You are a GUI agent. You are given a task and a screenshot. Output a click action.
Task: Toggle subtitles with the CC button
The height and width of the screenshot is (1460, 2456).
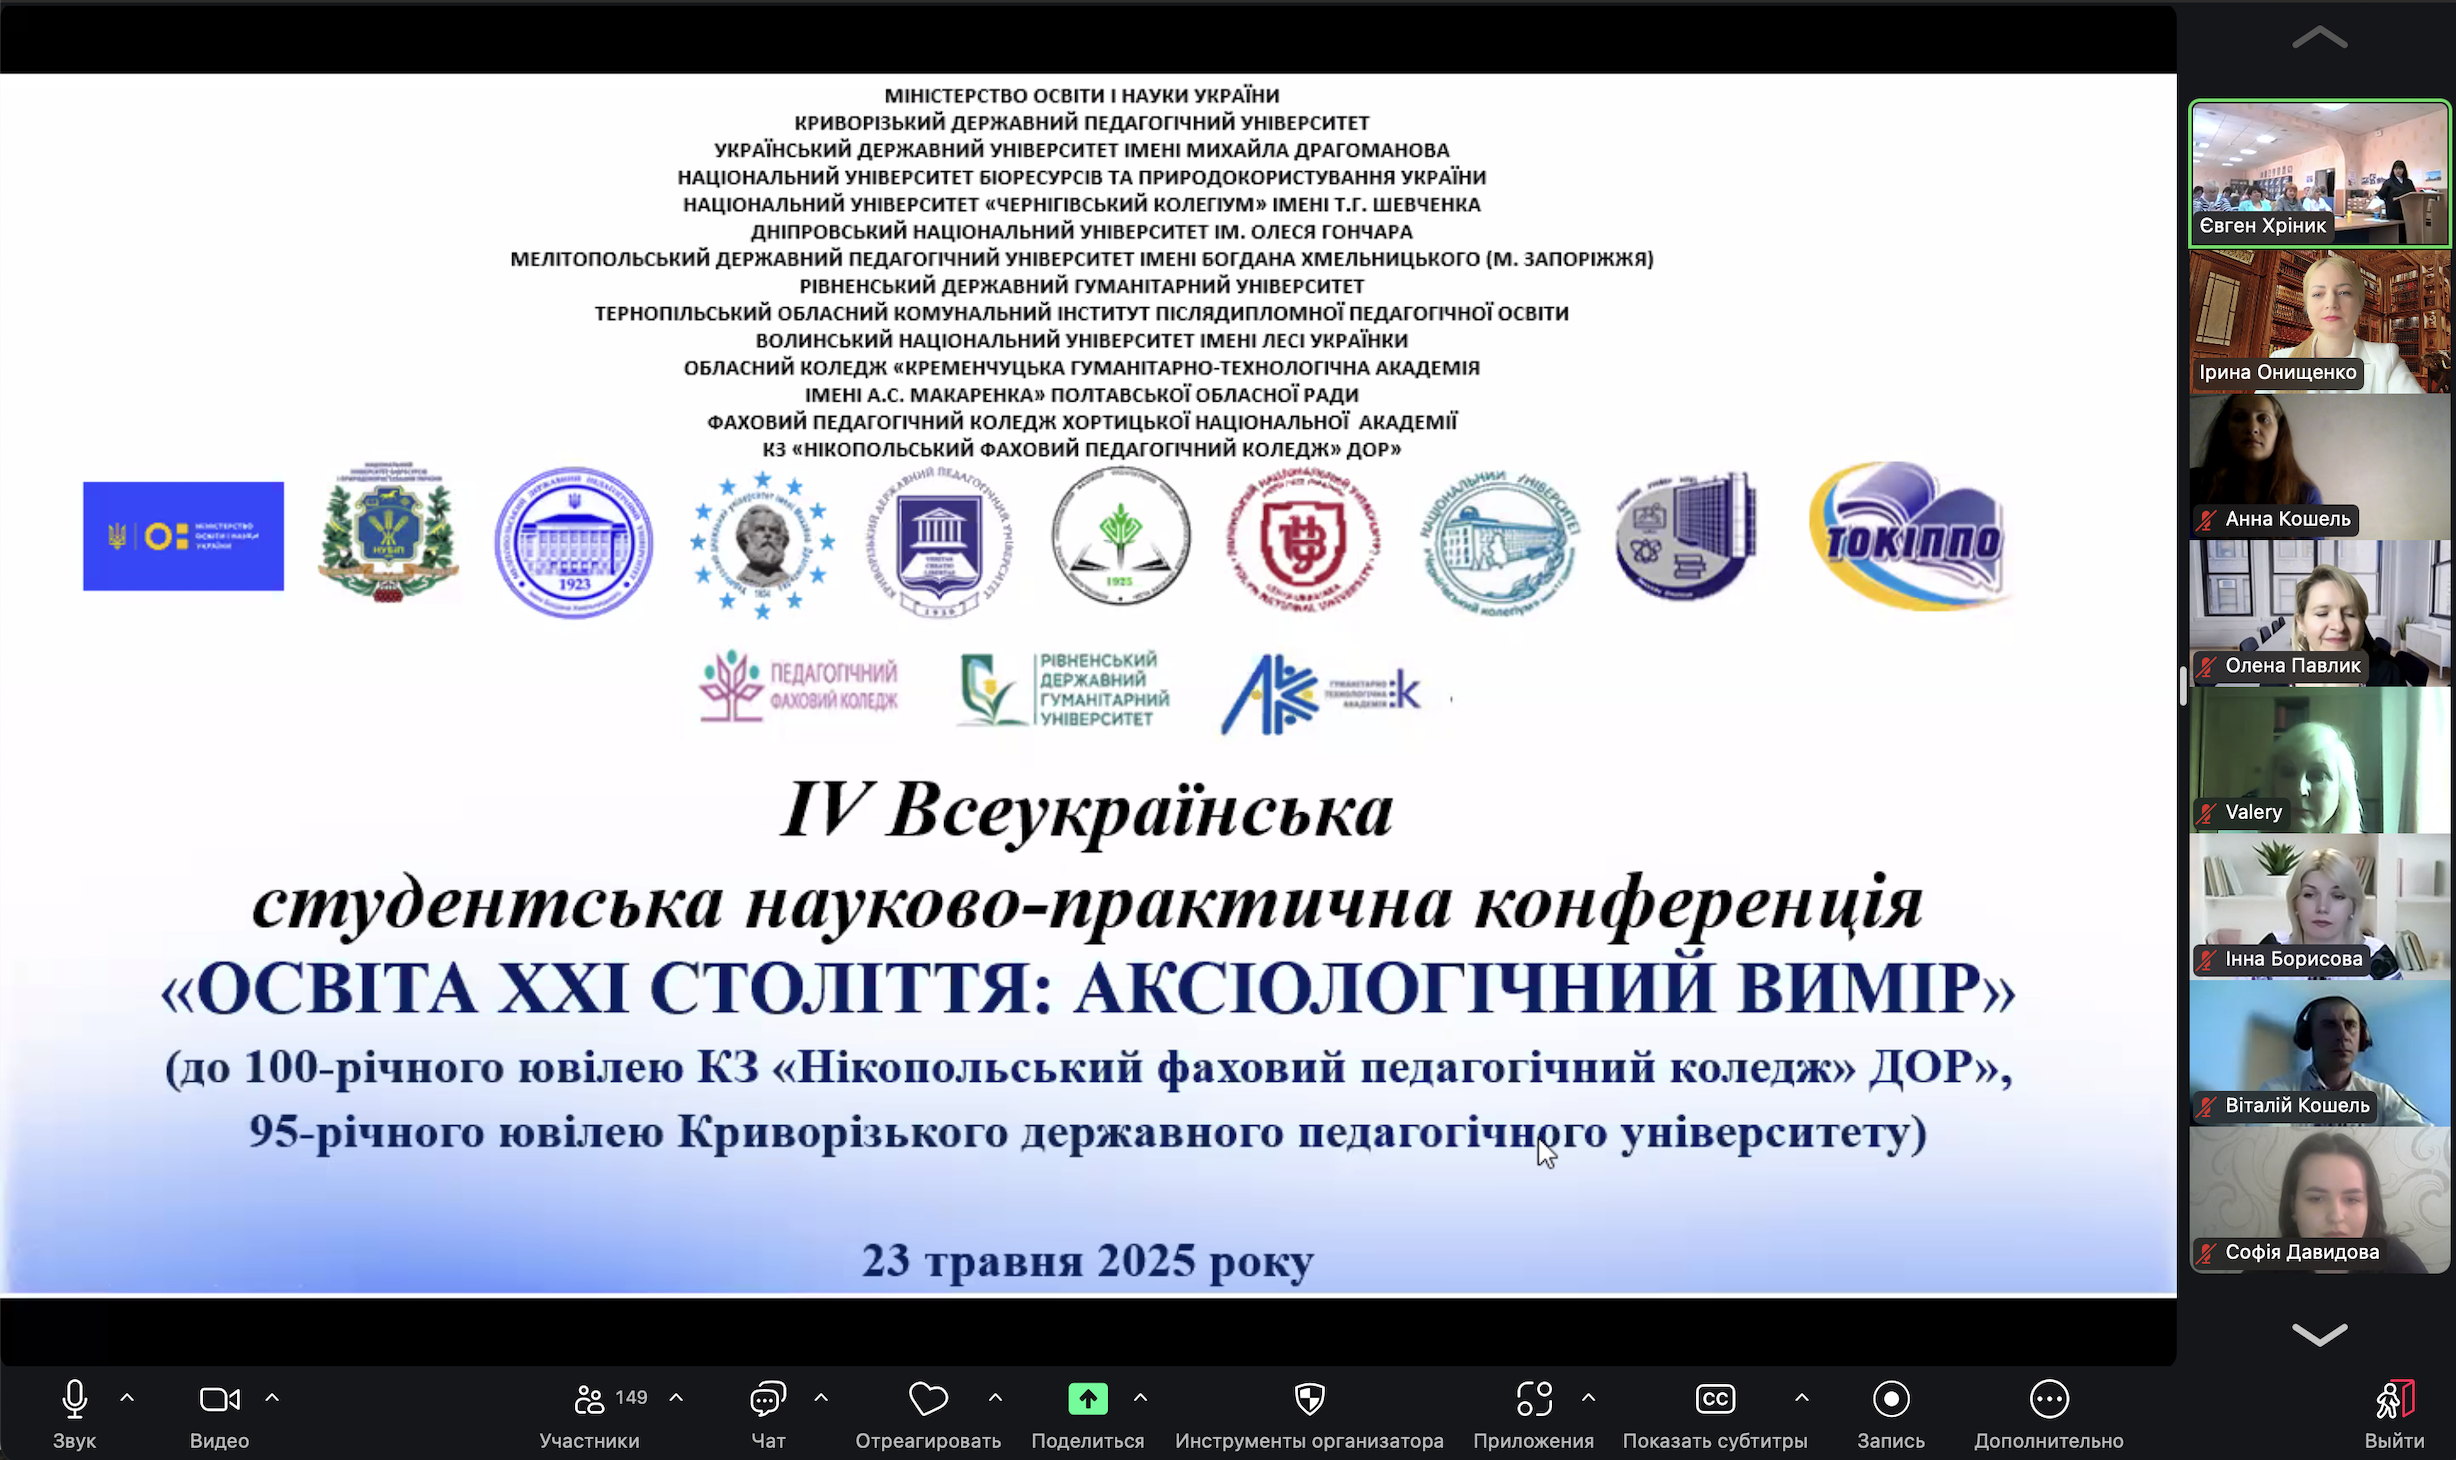(x=1714, y=1399)
